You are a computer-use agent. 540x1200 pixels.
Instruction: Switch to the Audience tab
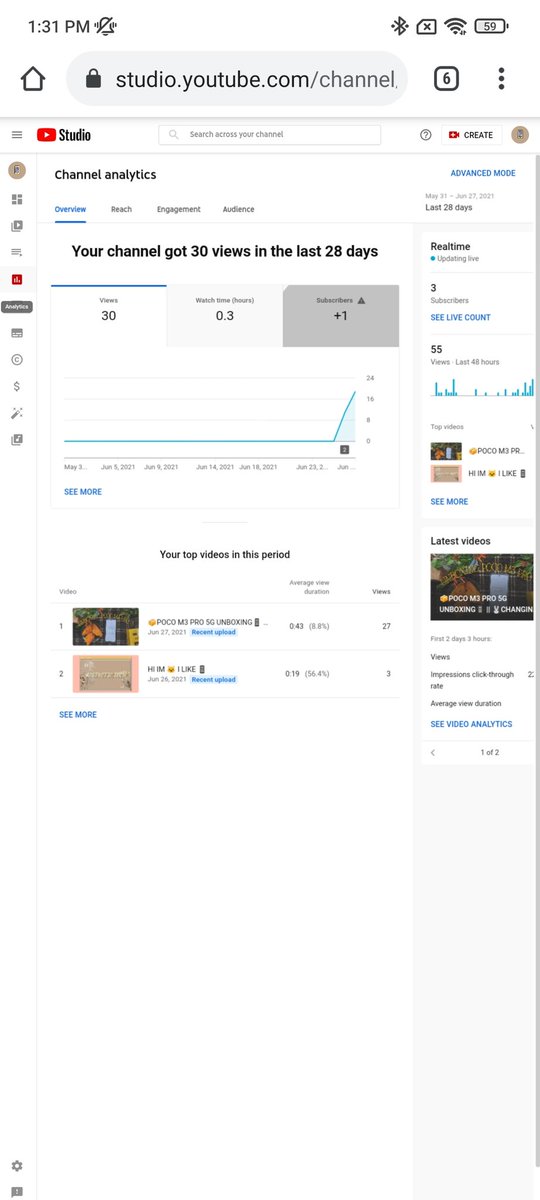point(238,209)
